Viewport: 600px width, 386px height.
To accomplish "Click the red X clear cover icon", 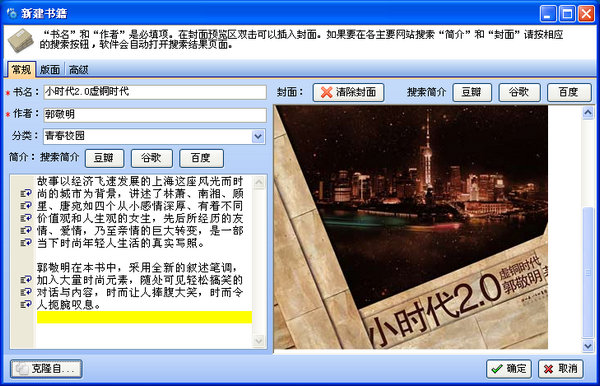I will click(x=326, y=92).
